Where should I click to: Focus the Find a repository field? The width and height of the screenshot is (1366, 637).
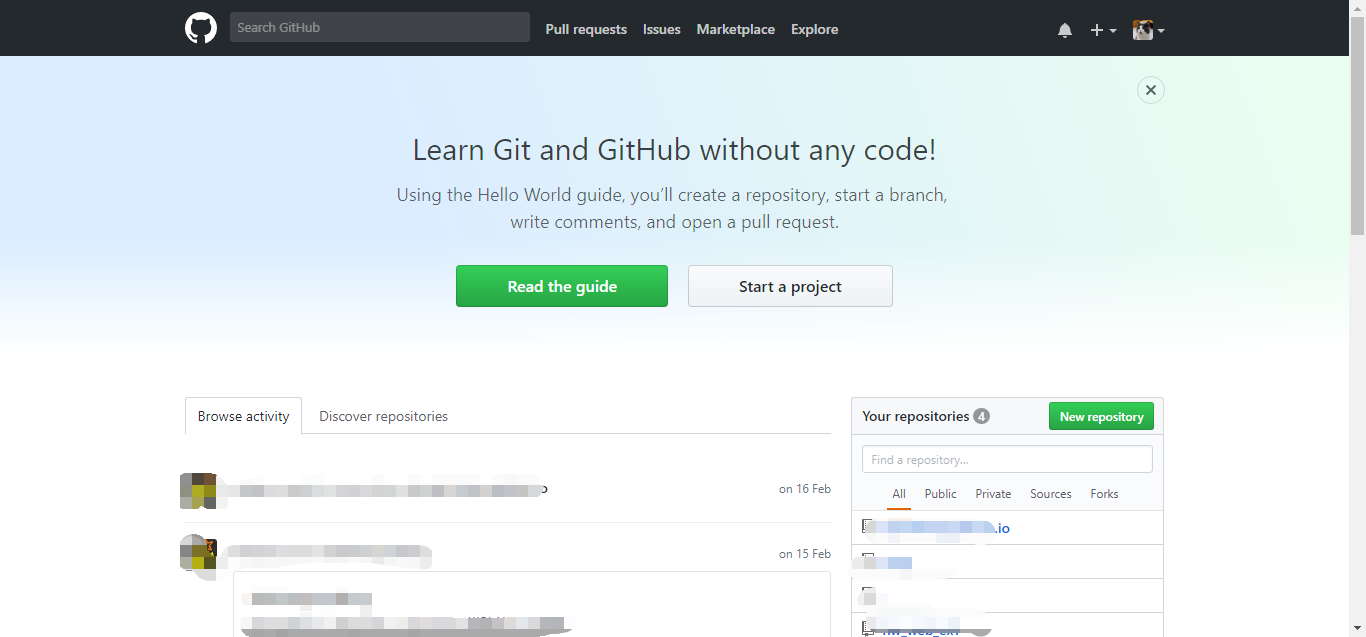(1007, 459)
